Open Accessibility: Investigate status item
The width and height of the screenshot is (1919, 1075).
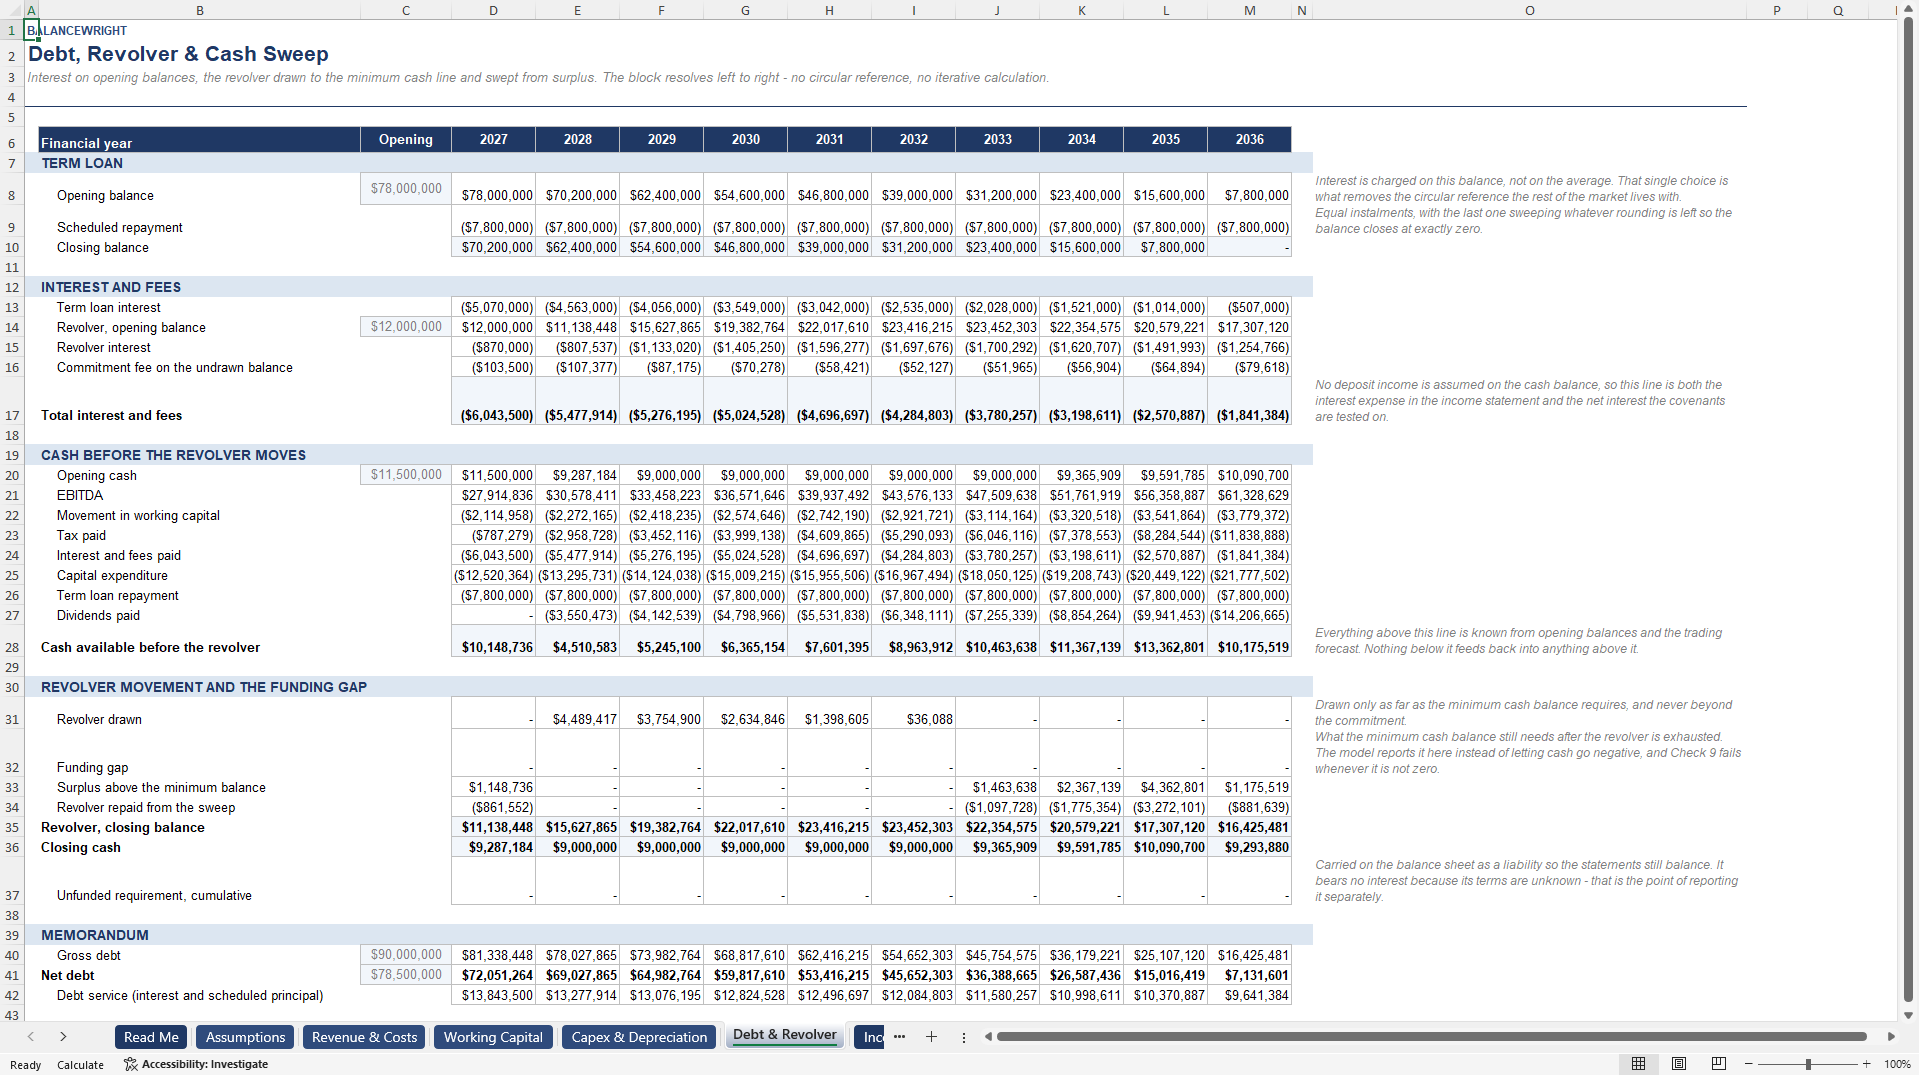pos(196,1064)
